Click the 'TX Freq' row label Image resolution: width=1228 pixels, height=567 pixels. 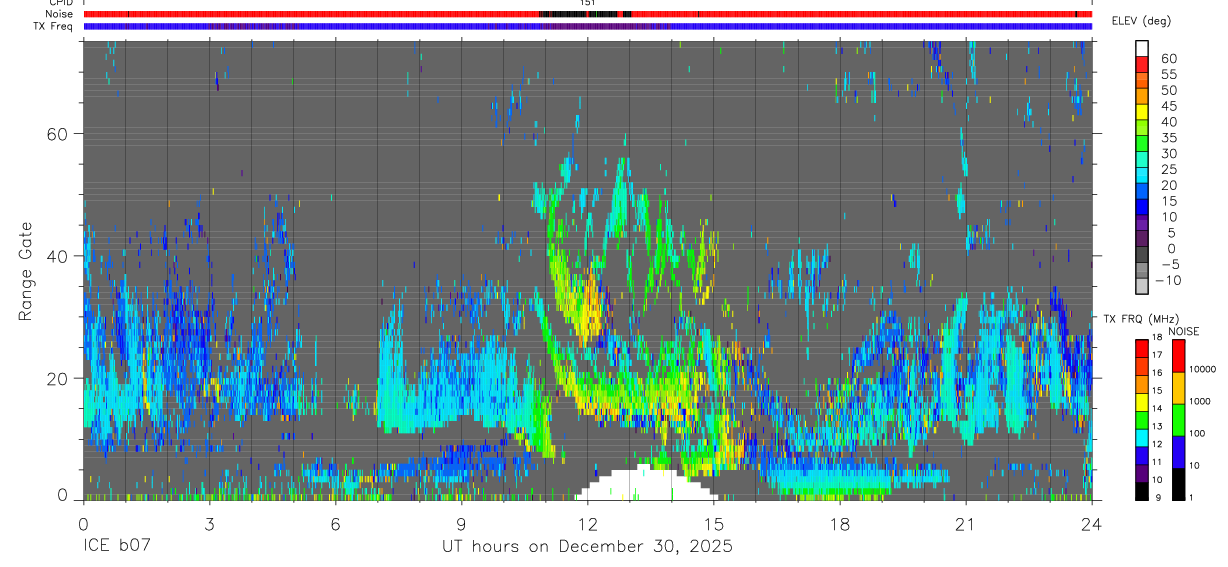55,26
